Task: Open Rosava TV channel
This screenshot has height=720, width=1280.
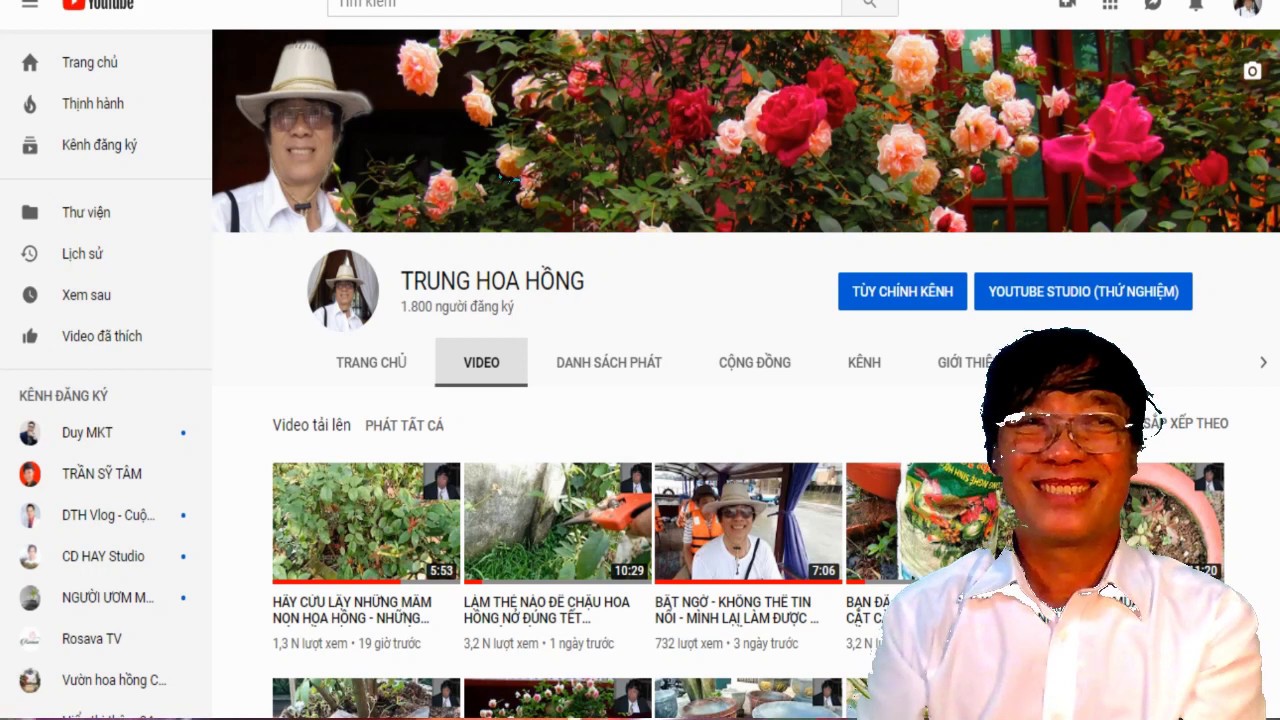Action: 106,638
